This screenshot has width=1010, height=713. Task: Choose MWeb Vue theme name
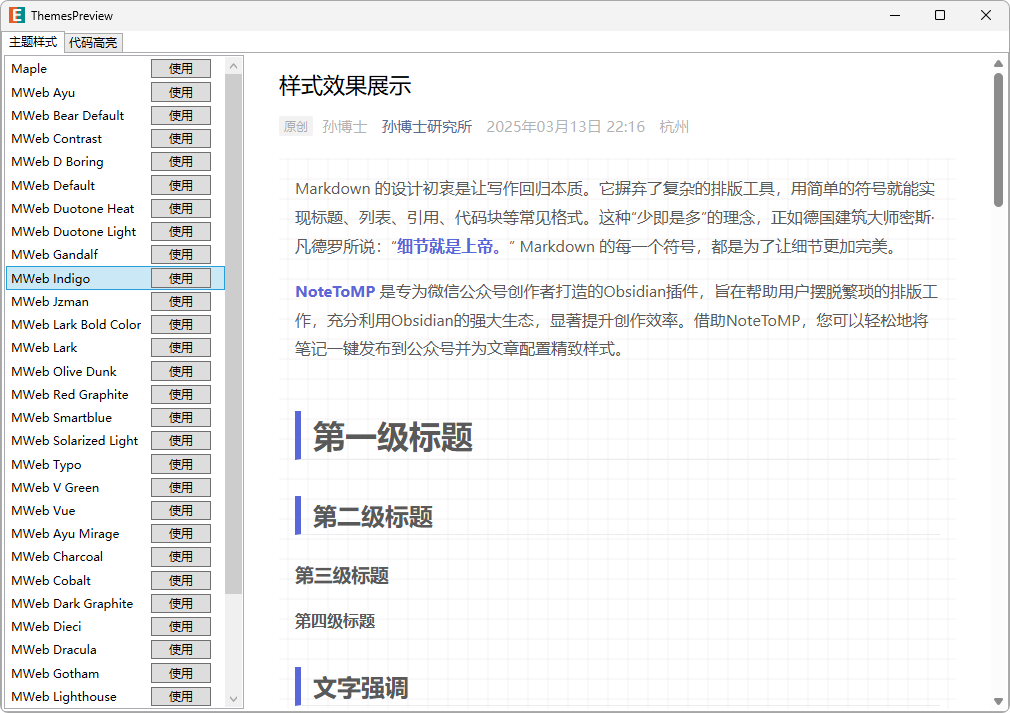[43, 511]
